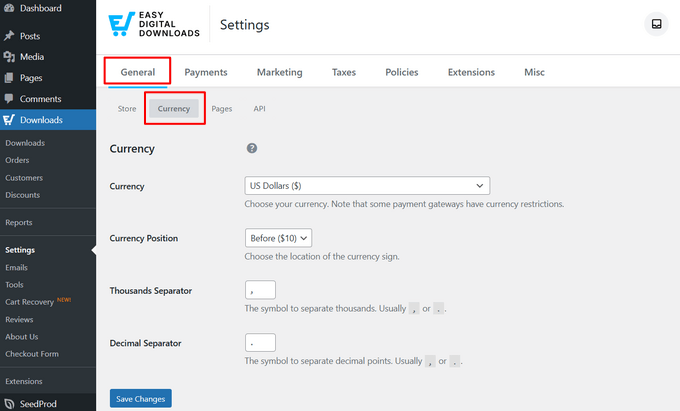Open Media via its sidebar icon
This screenshot has height=411, width=680.
click(x=9, y=57)
